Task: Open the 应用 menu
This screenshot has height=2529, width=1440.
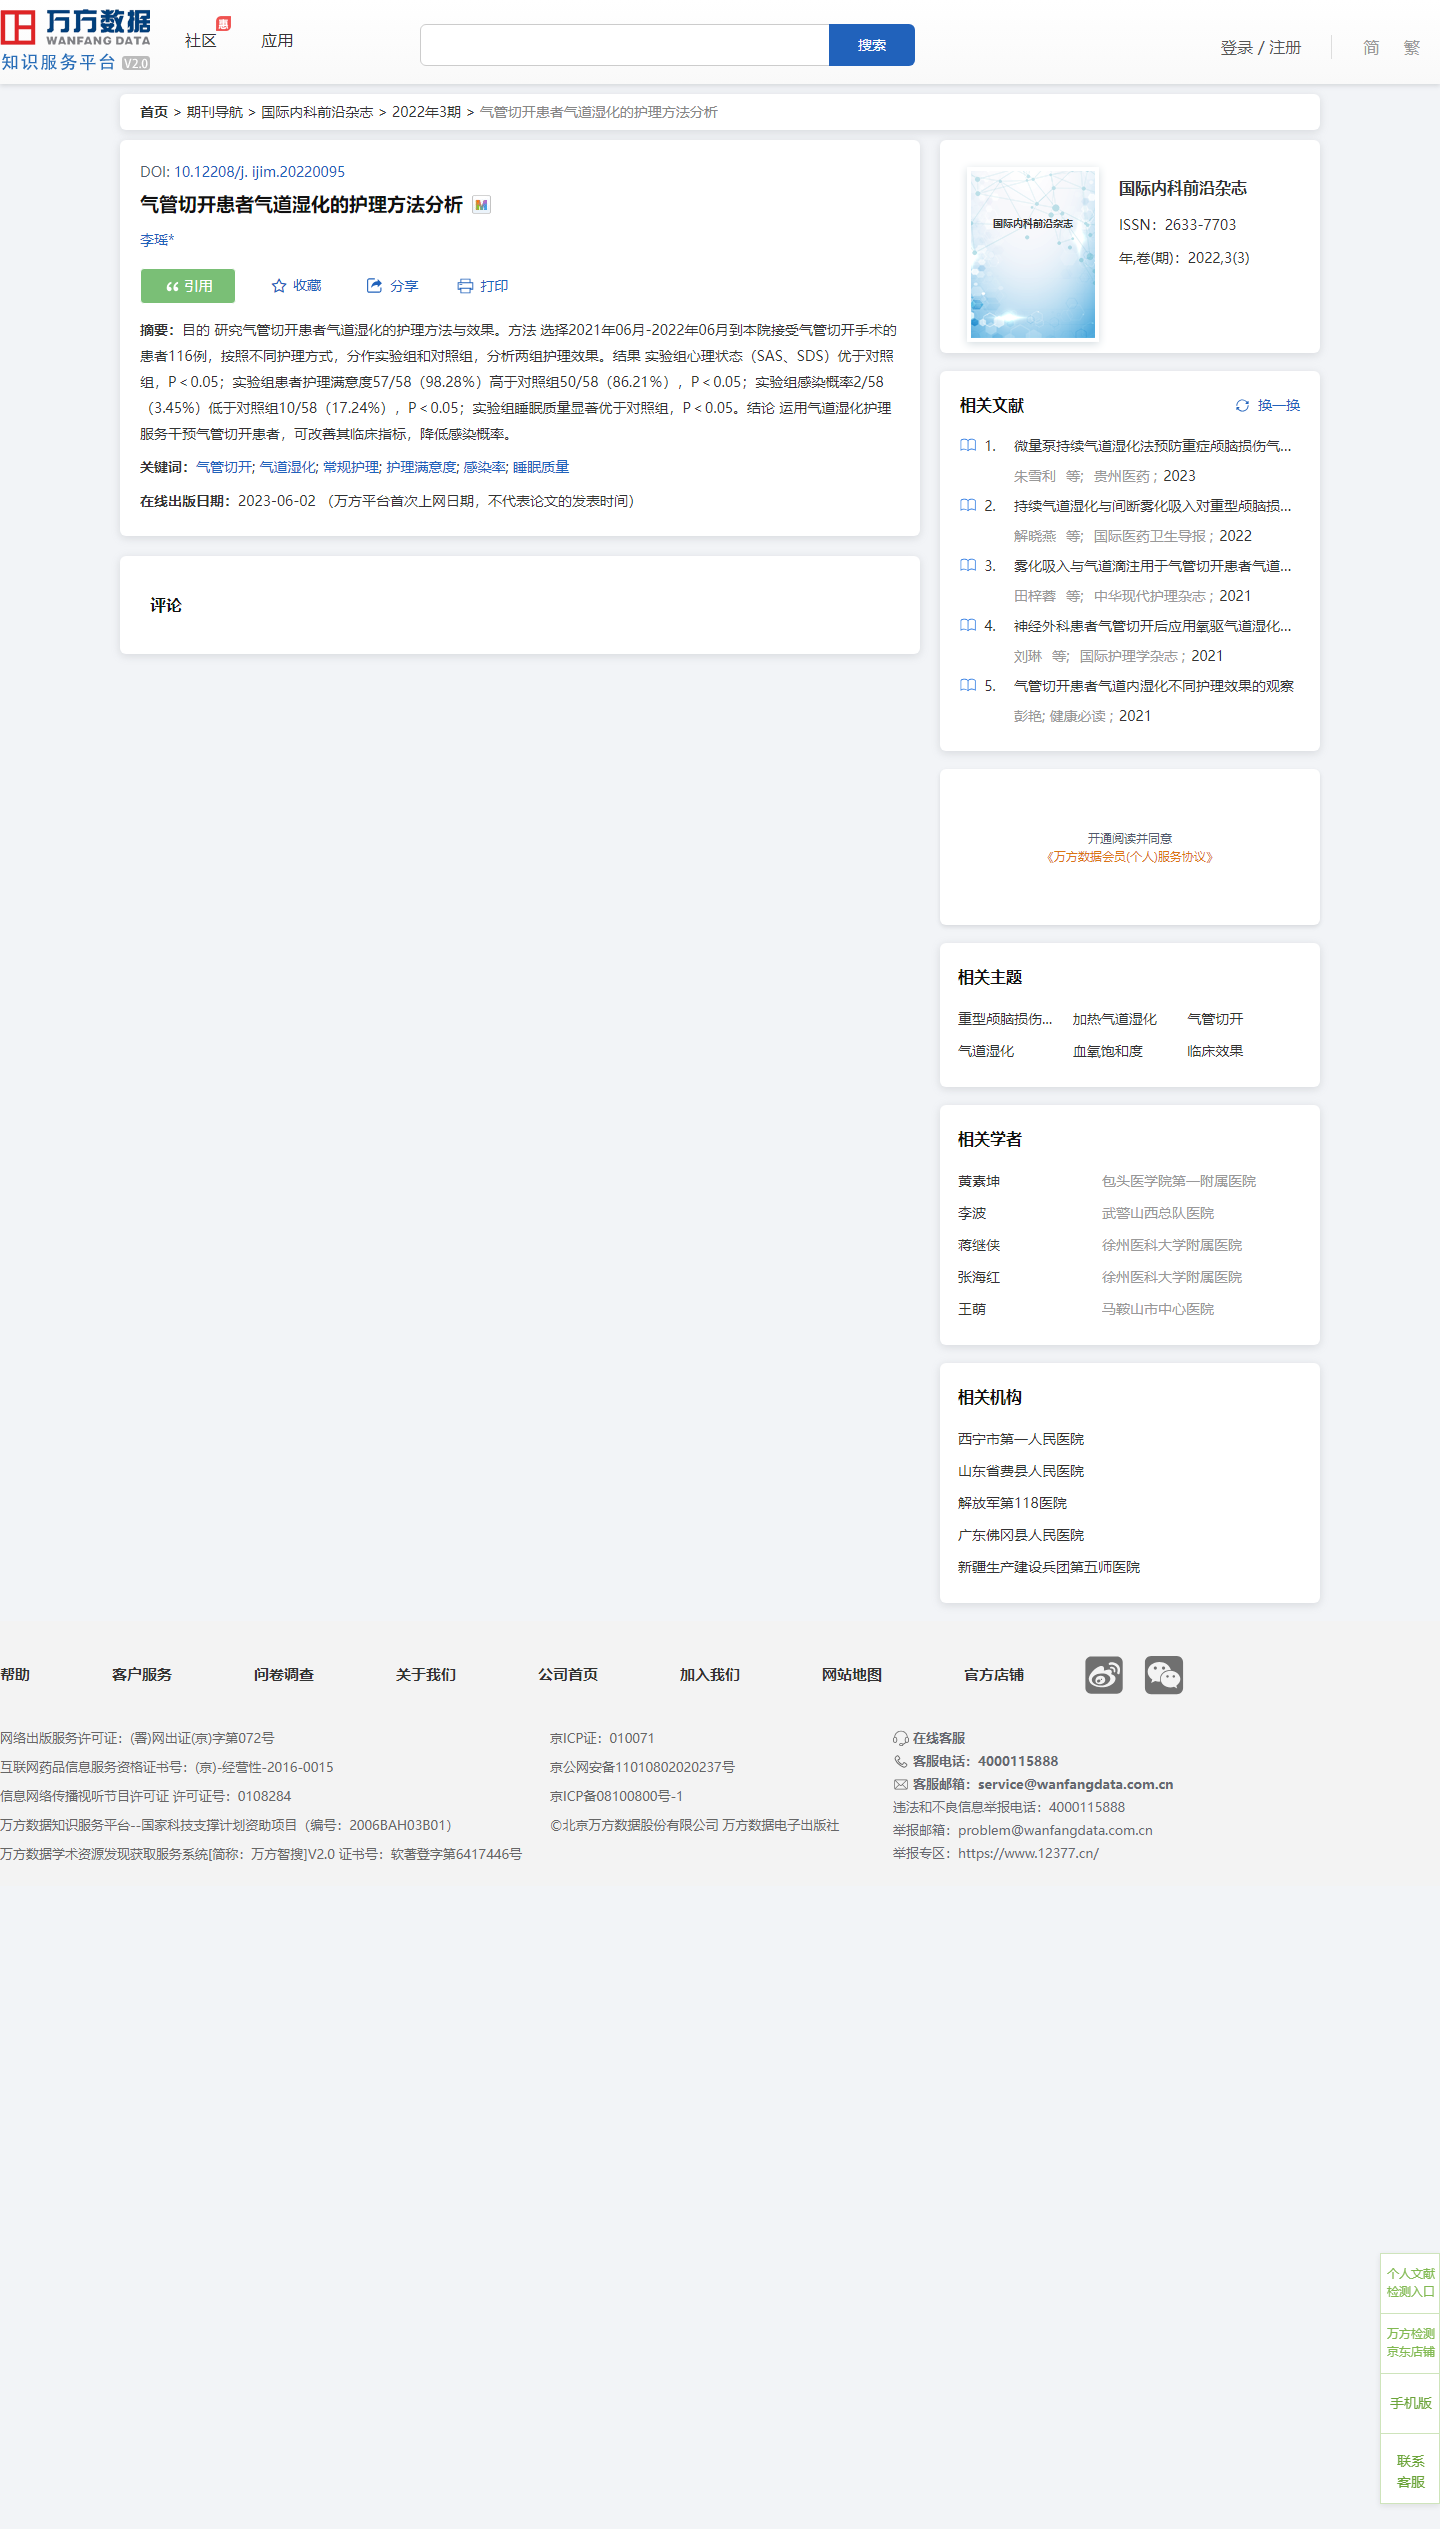Action: (277, 41)
